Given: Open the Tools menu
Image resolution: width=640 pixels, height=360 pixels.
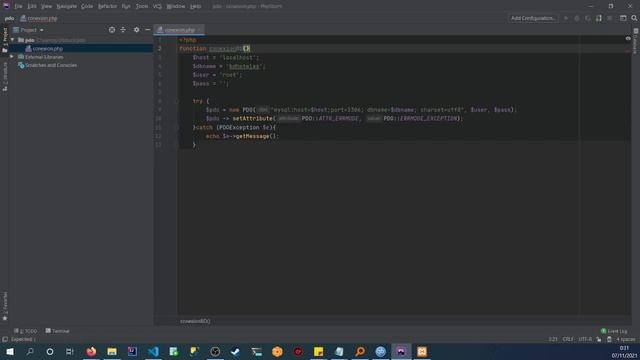Looking at the screenshot, I should [x=142, y=6].
